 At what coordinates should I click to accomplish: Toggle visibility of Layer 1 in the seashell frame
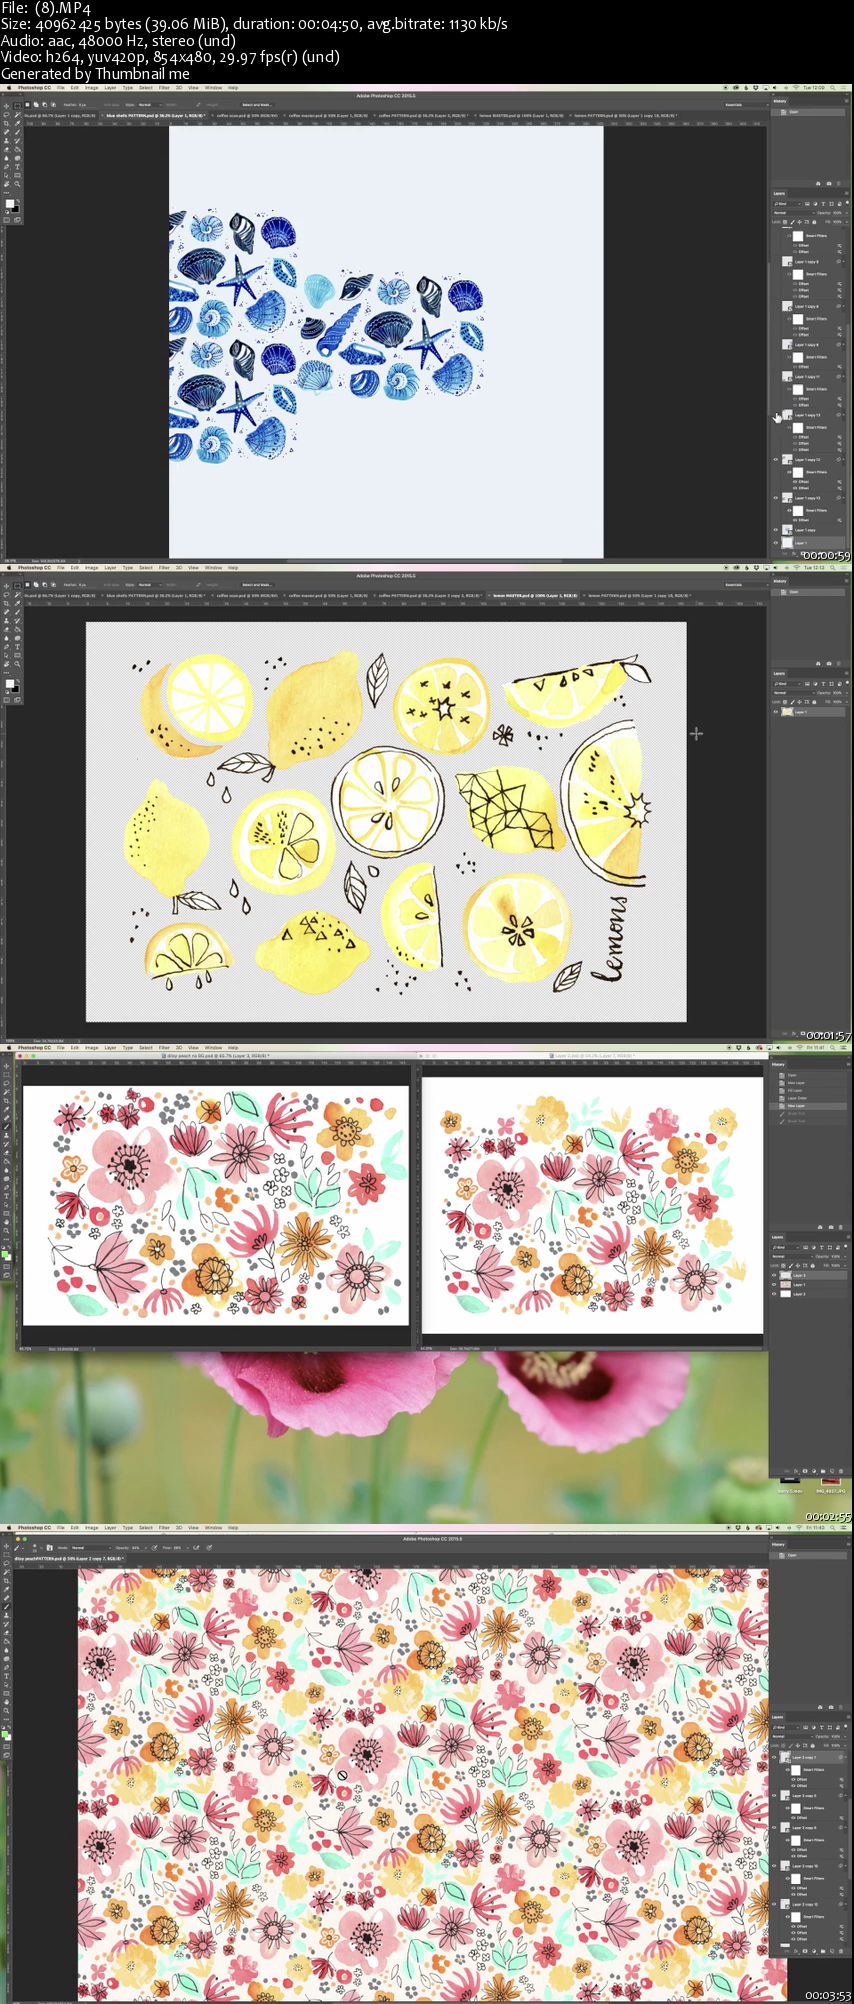click(776, 543)
